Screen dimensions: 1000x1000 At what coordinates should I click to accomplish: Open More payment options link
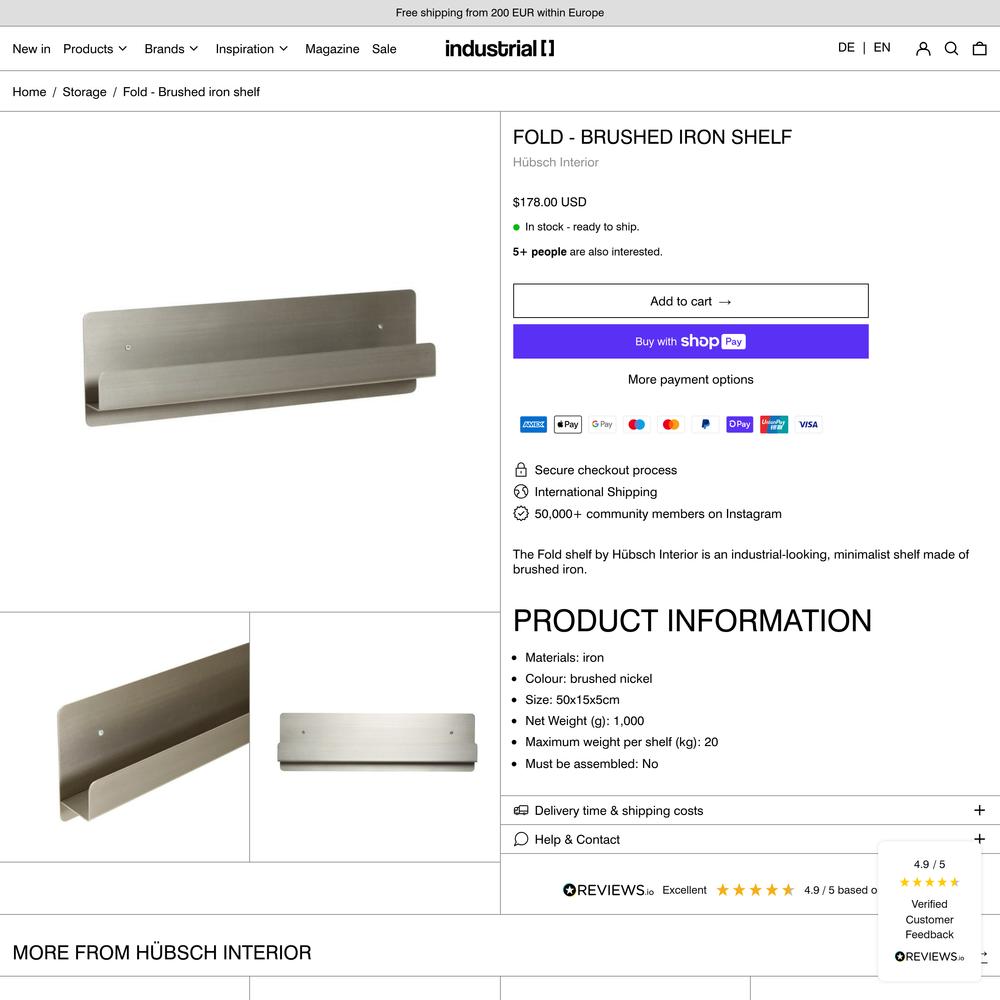pos(691,379)
